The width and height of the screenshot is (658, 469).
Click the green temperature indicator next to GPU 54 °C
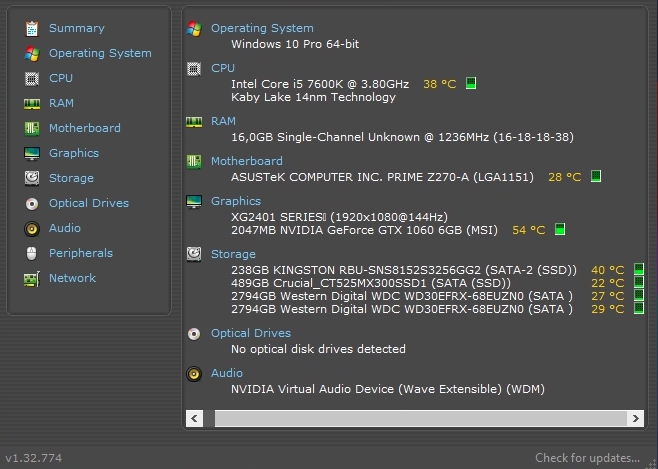560,229
